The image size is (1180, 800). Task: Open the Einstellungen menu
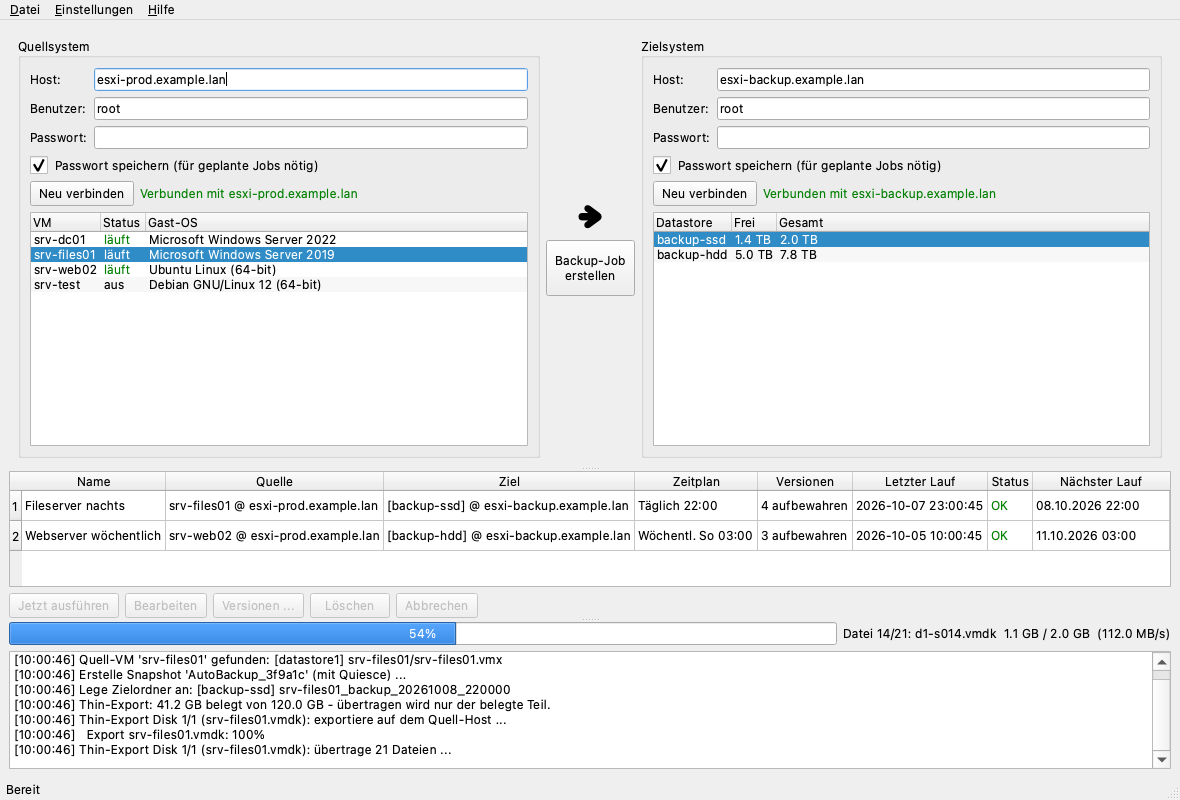click(x=94, y=10)
